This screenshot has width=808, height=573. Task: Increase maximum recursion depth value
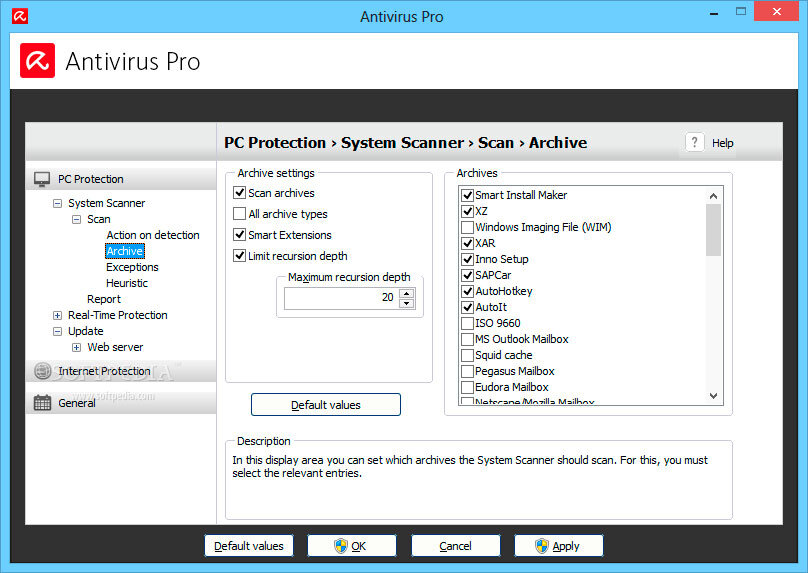[x=407, y=294]
